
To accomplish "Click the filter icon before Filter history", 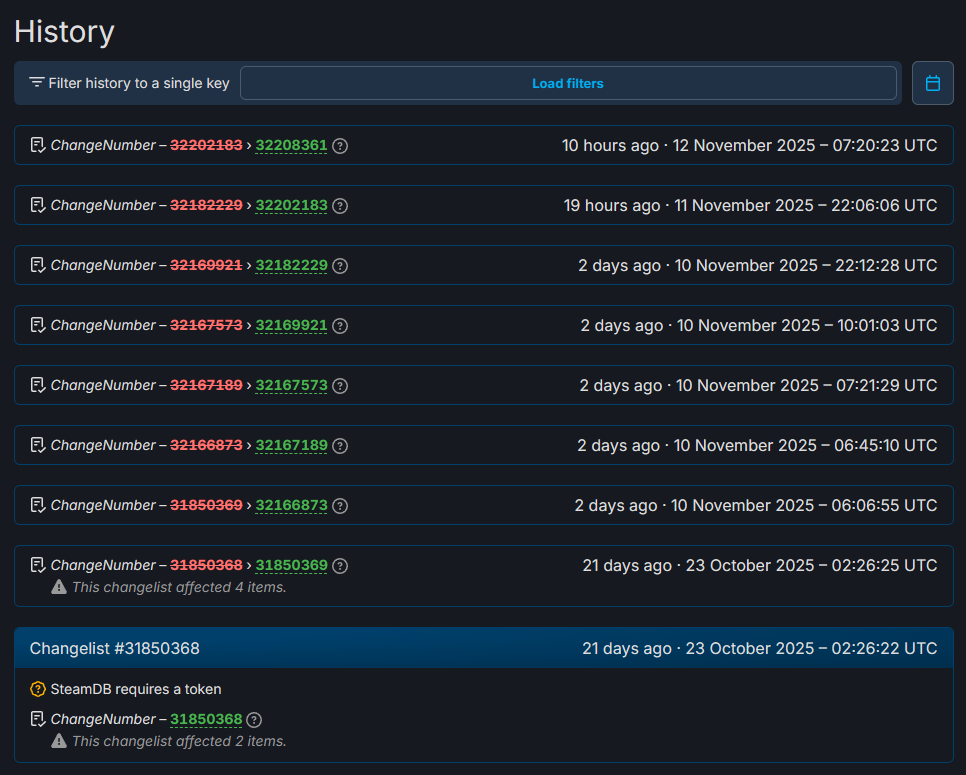I will tap(37, 83).
